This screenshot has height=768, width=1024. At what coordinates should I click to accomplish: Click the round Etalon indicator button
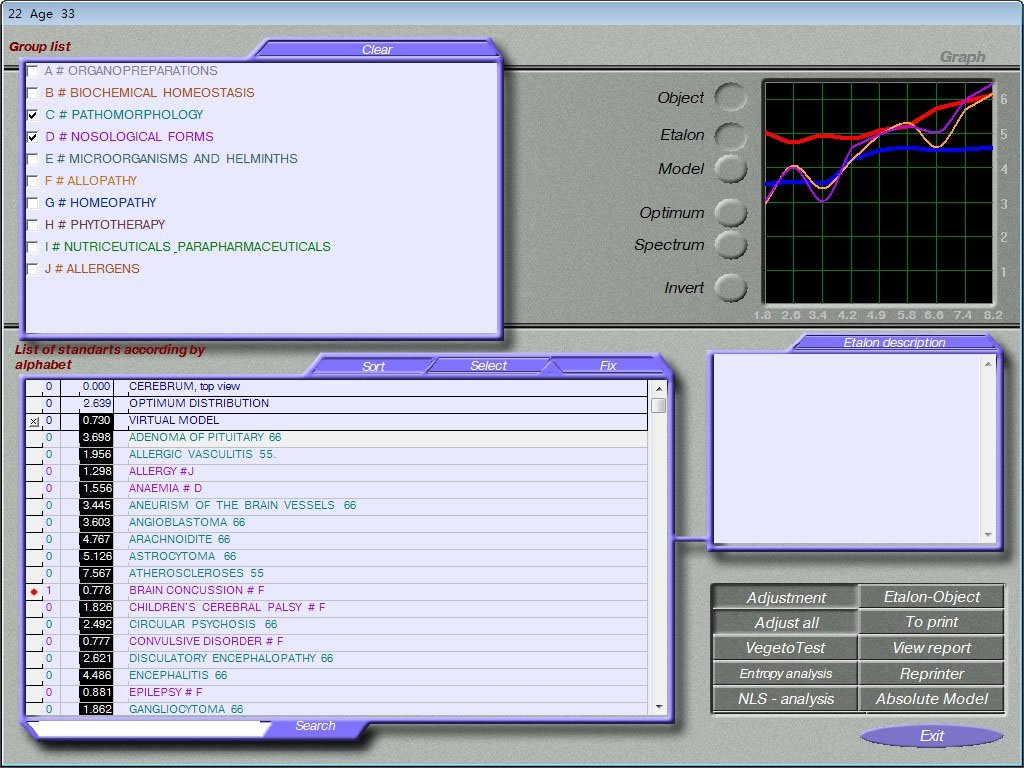point(732,135)
